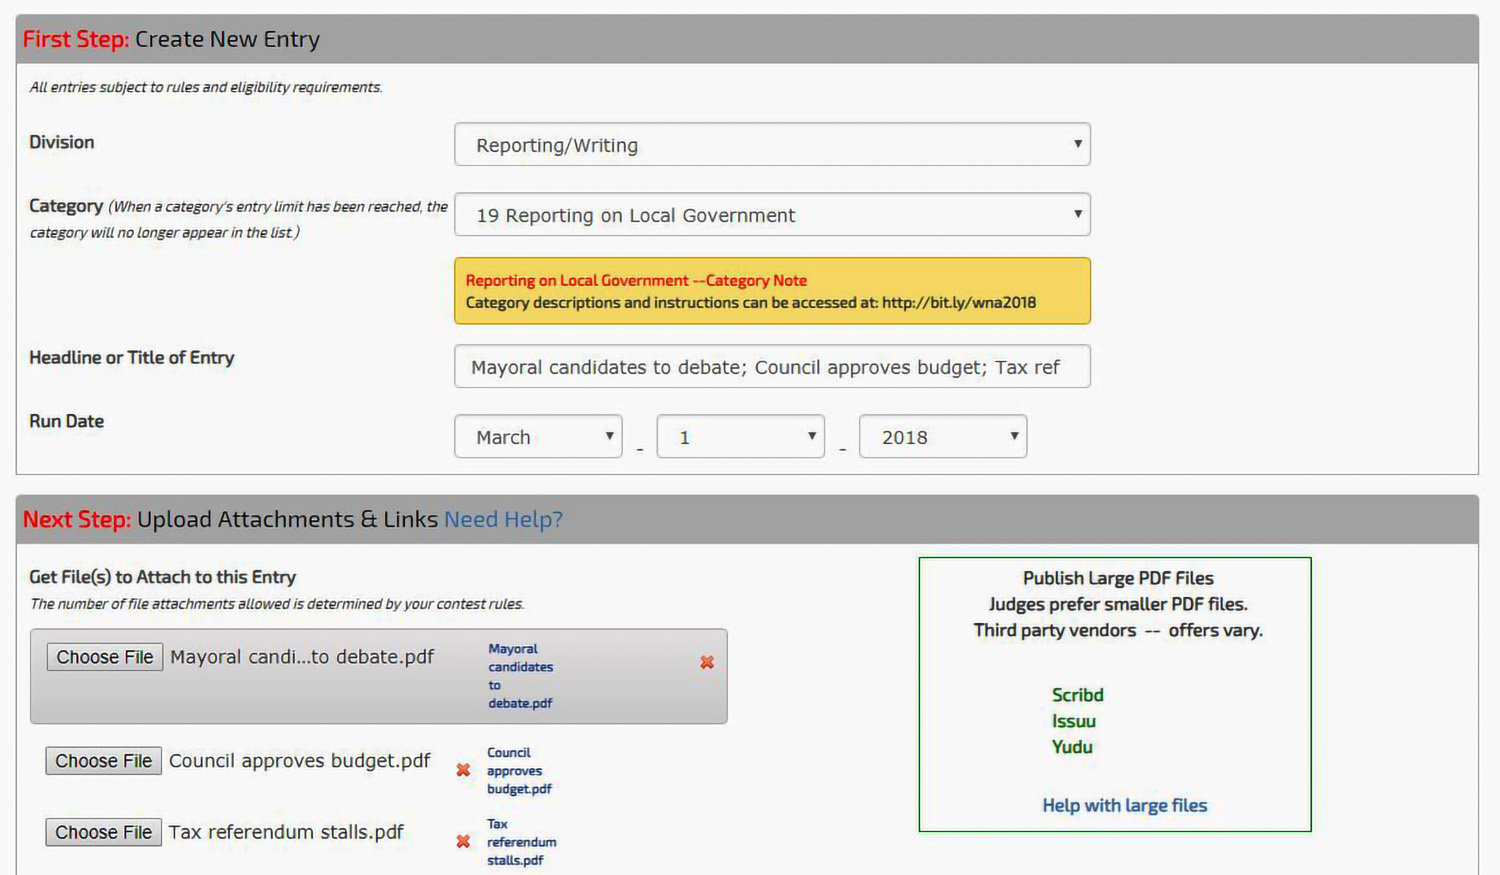Remove the Mayoral candidates to debate.pdf attachment

click(707, 662)
